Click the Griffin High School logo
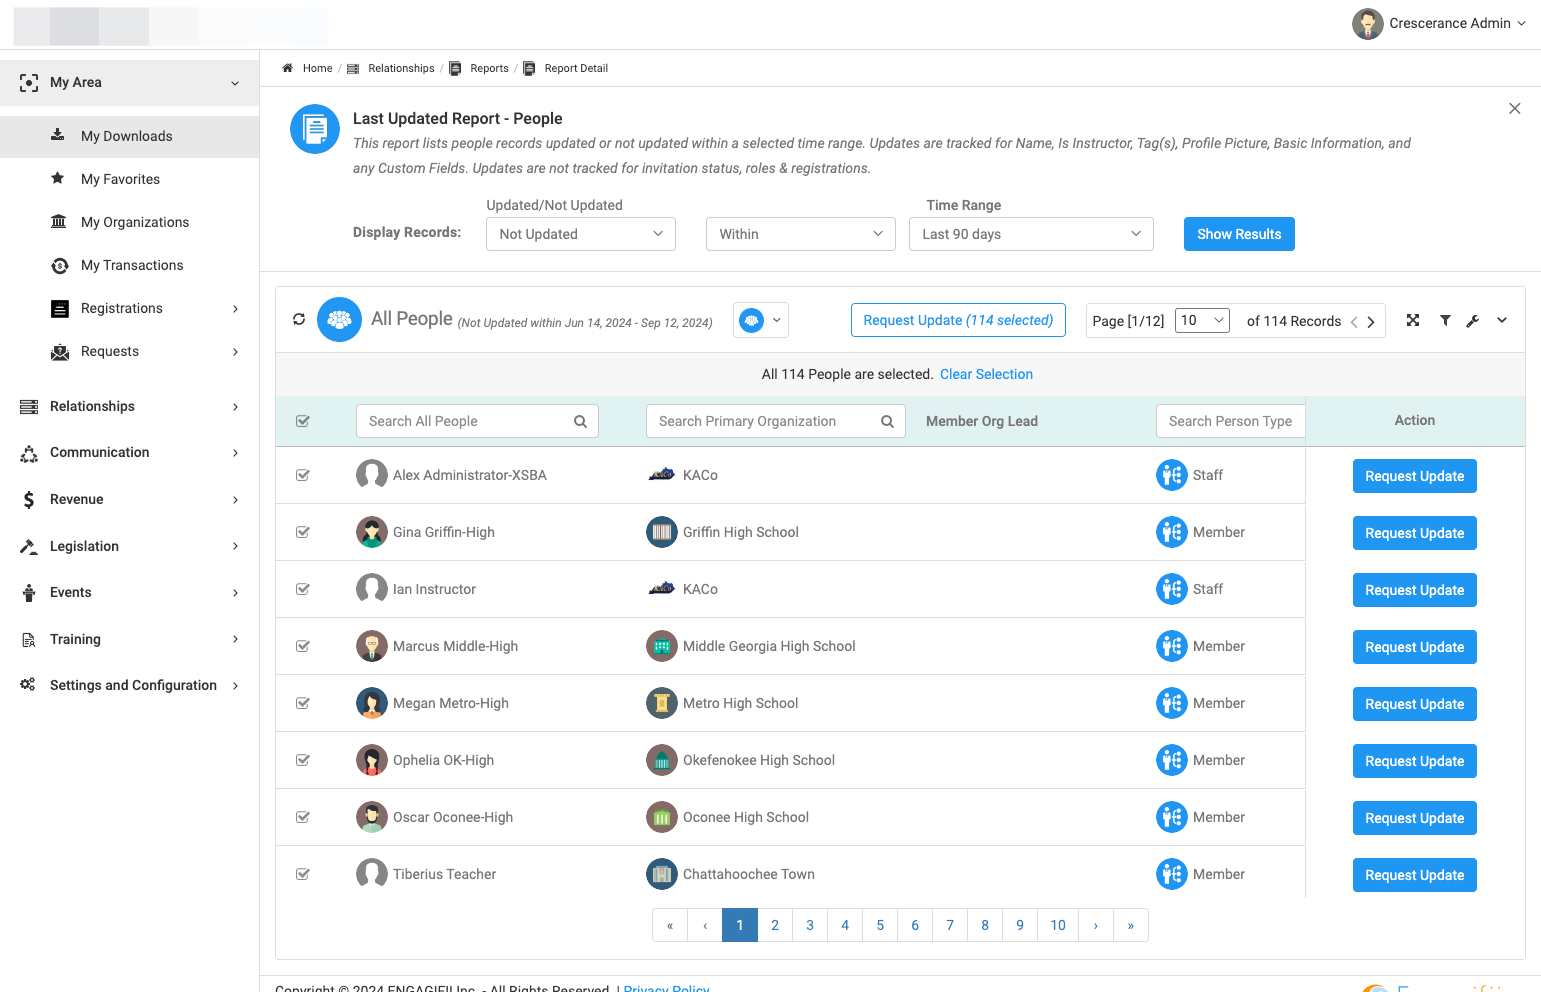 coord(662,532)
